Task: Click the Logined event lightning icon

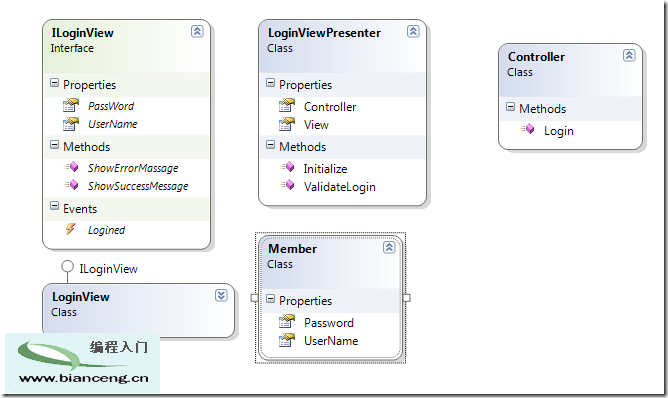Action: click(70, 229)
